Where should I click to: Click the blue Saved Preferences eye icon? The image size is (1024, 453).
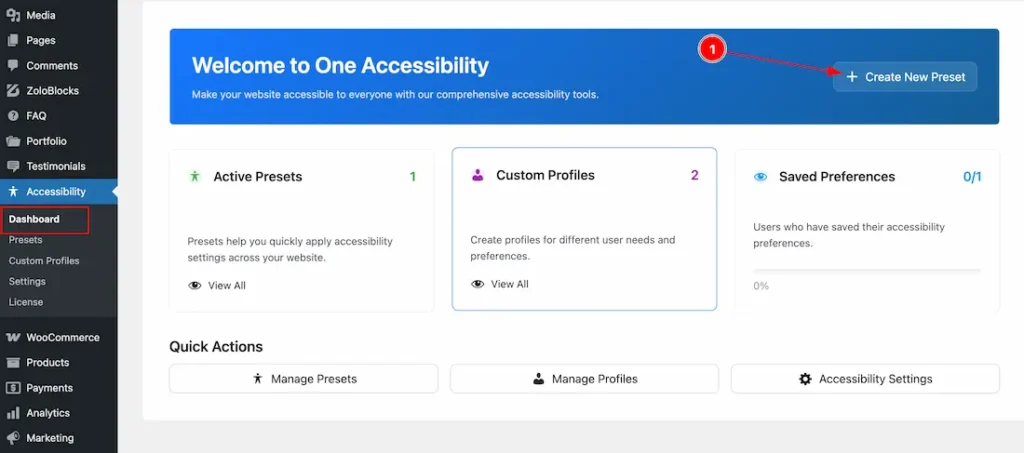(760, 177)
